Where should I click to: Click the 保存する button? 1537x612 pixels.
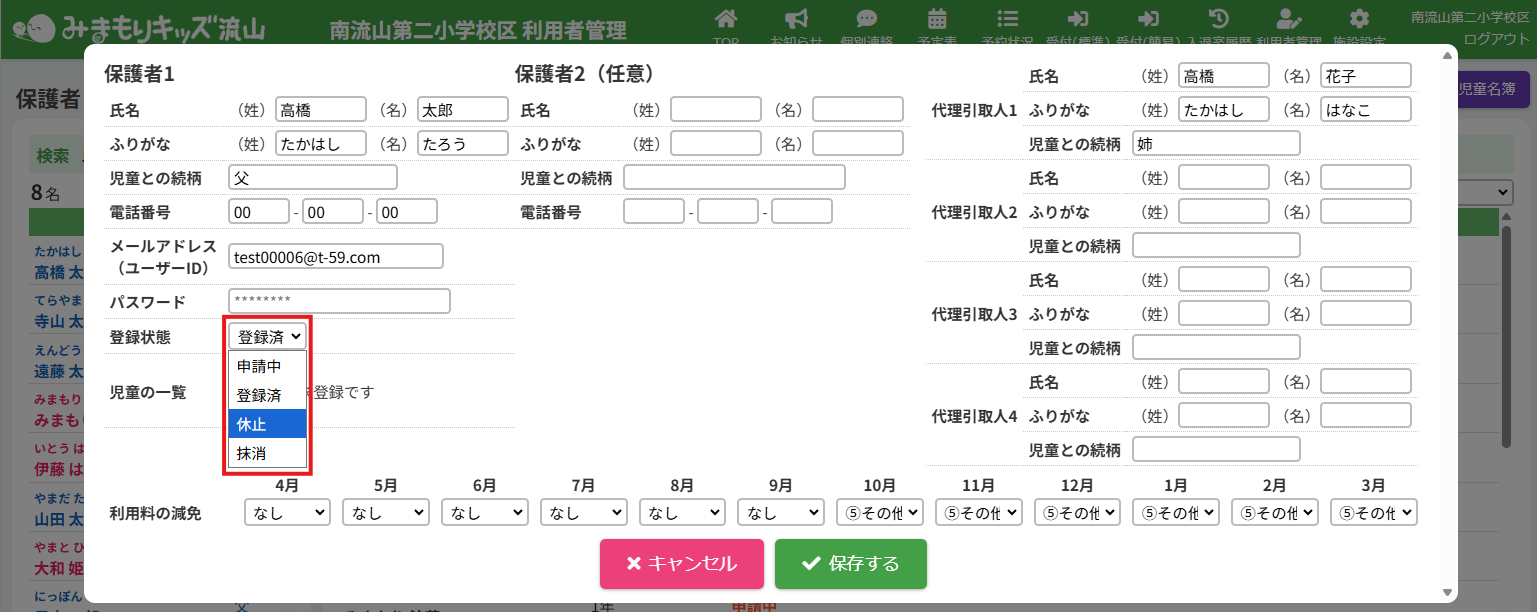[x=850, y=564]
